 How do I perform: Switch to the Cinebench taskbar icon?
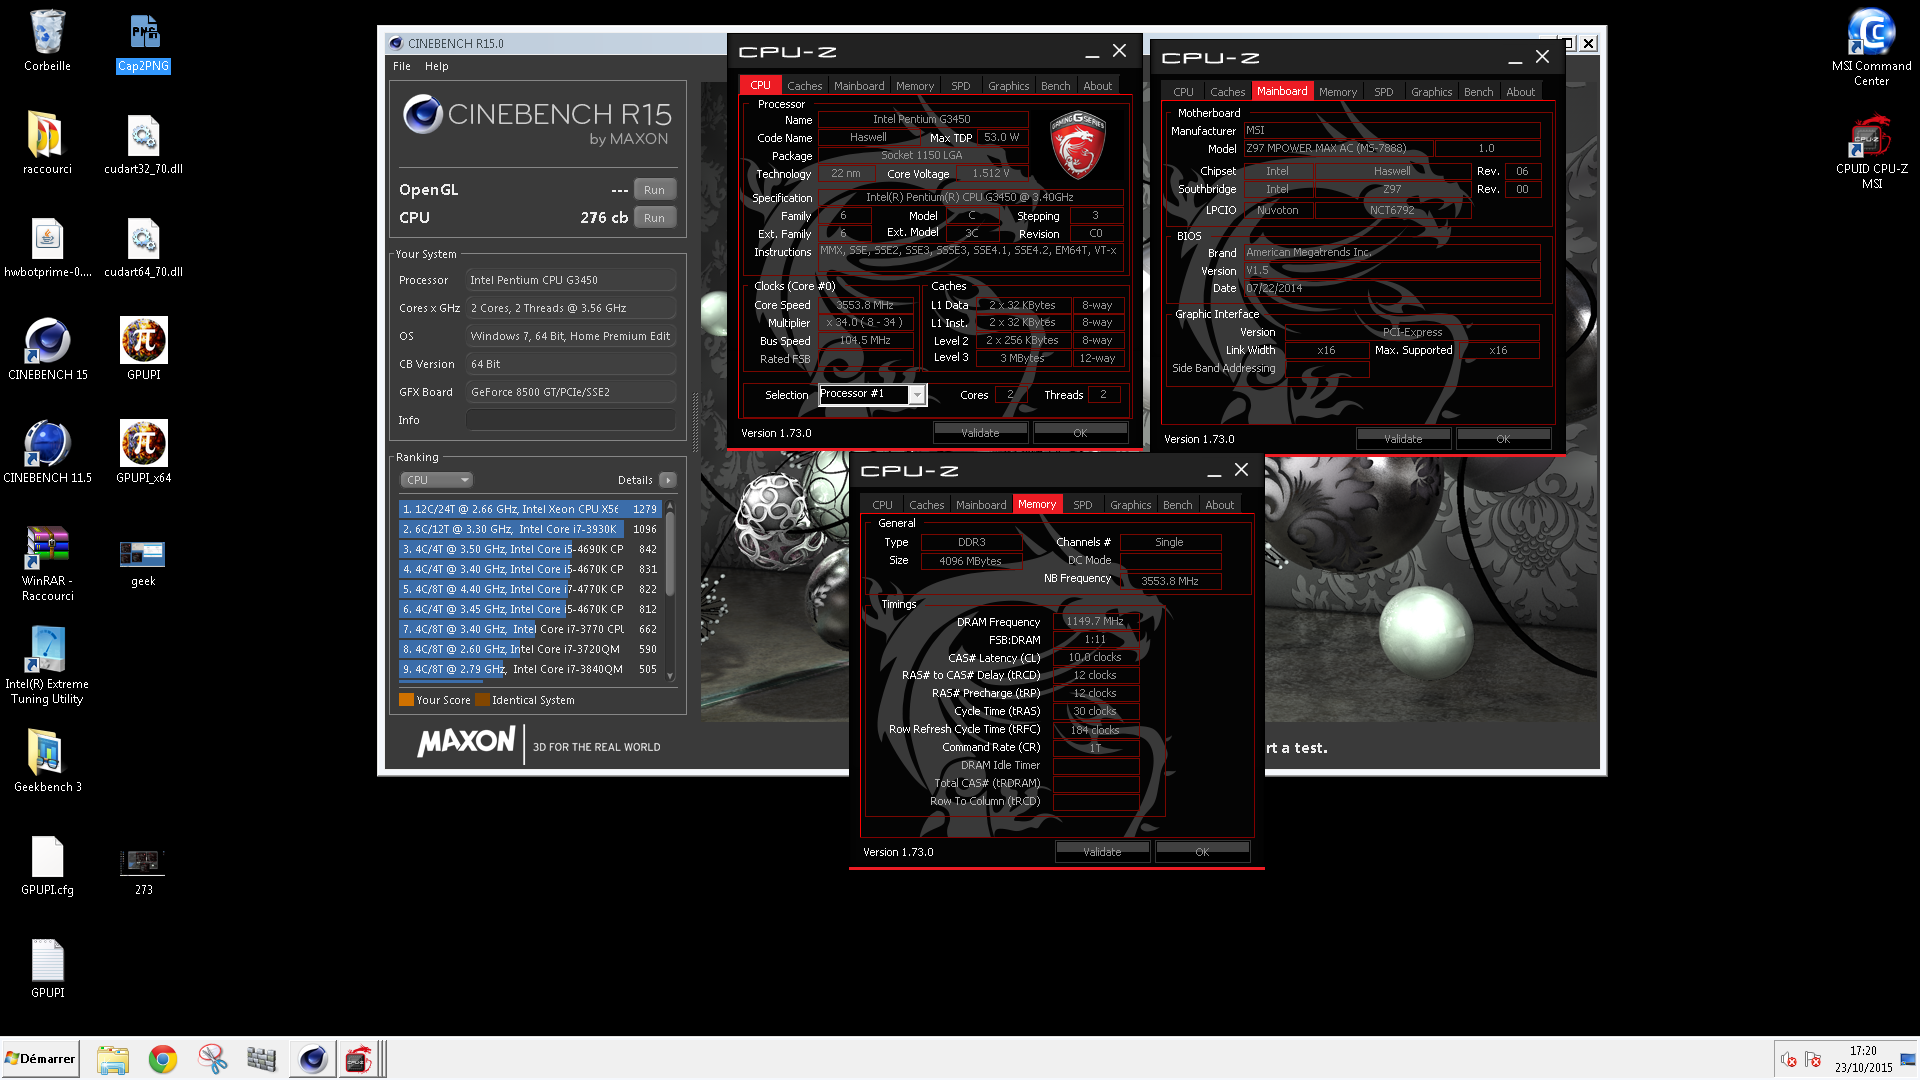[x=312, y=1059]
